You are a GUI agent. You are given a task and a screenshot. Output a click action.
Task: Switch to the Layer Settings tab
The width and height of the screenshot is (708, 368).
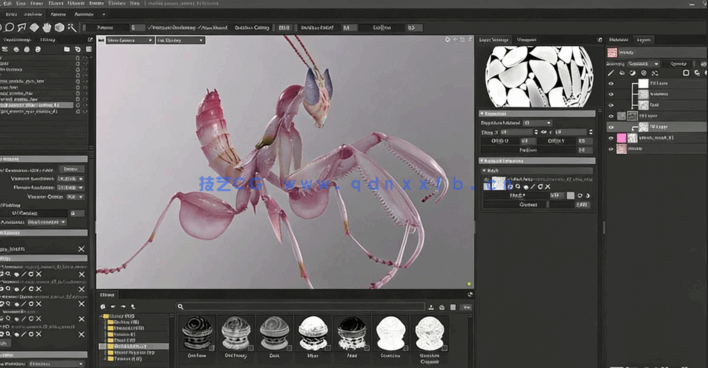(494, 40)
